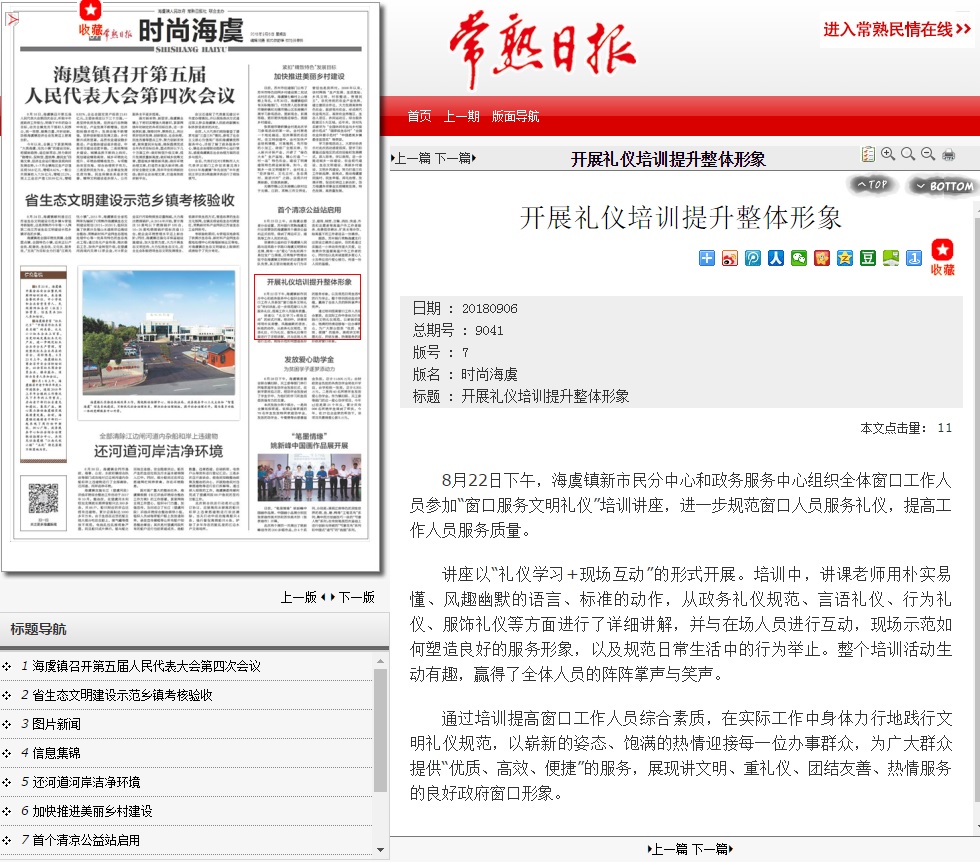The image size is (980, 862).
Task: Click the large article headline 开展礼仪培训提升整体形象
Action: pos(681,218)
